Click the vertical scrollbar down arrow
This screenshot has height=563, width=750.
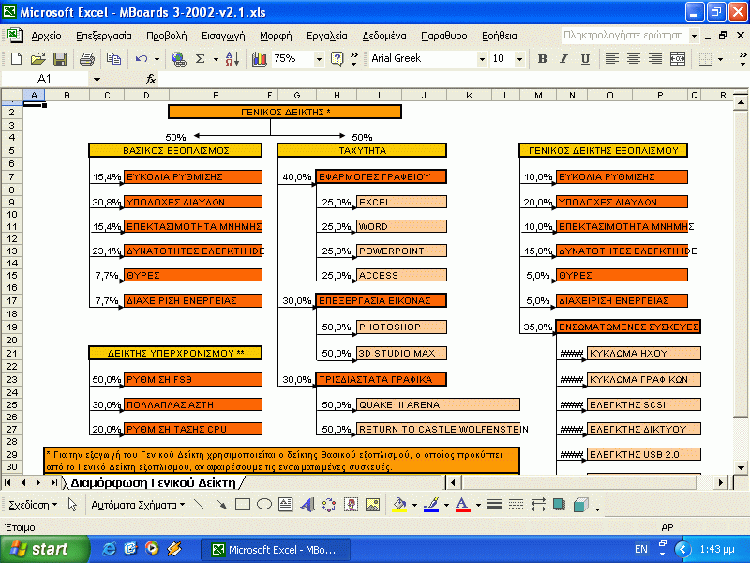[740, 467]
